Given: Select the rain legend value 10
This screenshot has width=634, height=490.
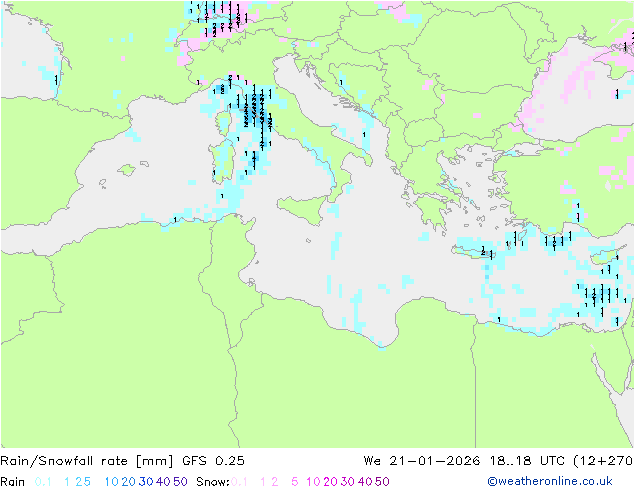Looking at the screenshot, I should tap(112, 482).
